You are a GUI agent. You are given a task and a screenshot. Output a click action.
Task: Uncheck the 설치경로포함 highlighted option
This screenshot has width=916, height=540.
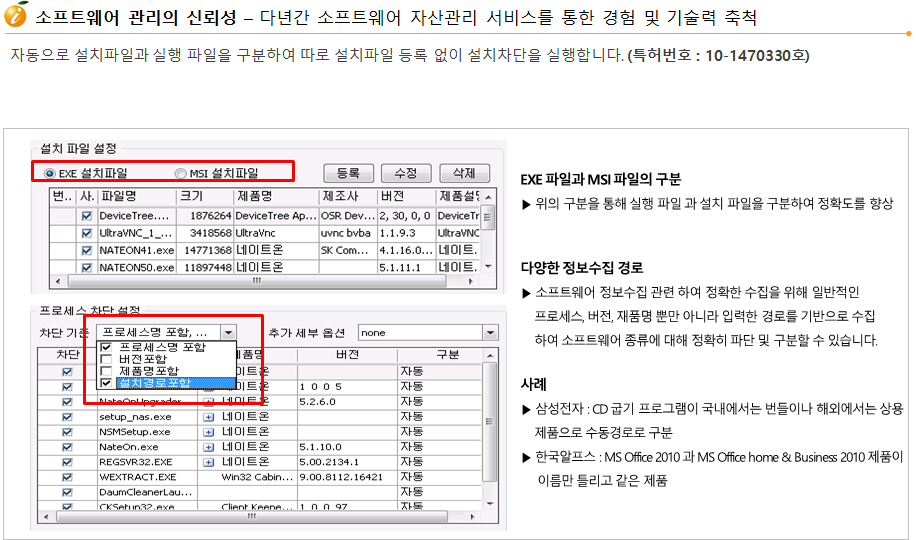[107, 383]
